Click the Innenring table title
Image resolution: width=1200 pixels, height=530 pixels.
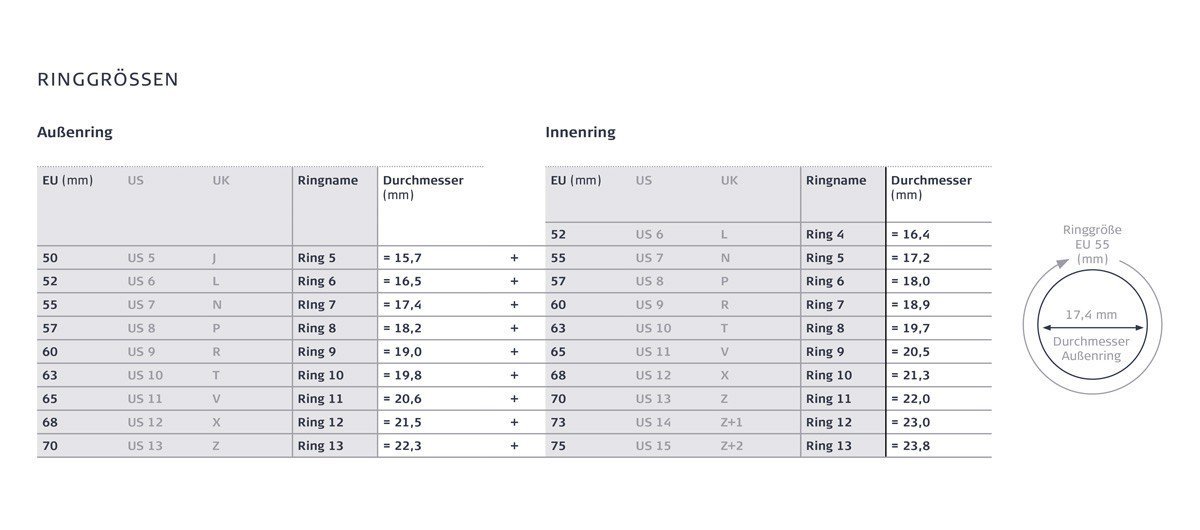point(580,132)
